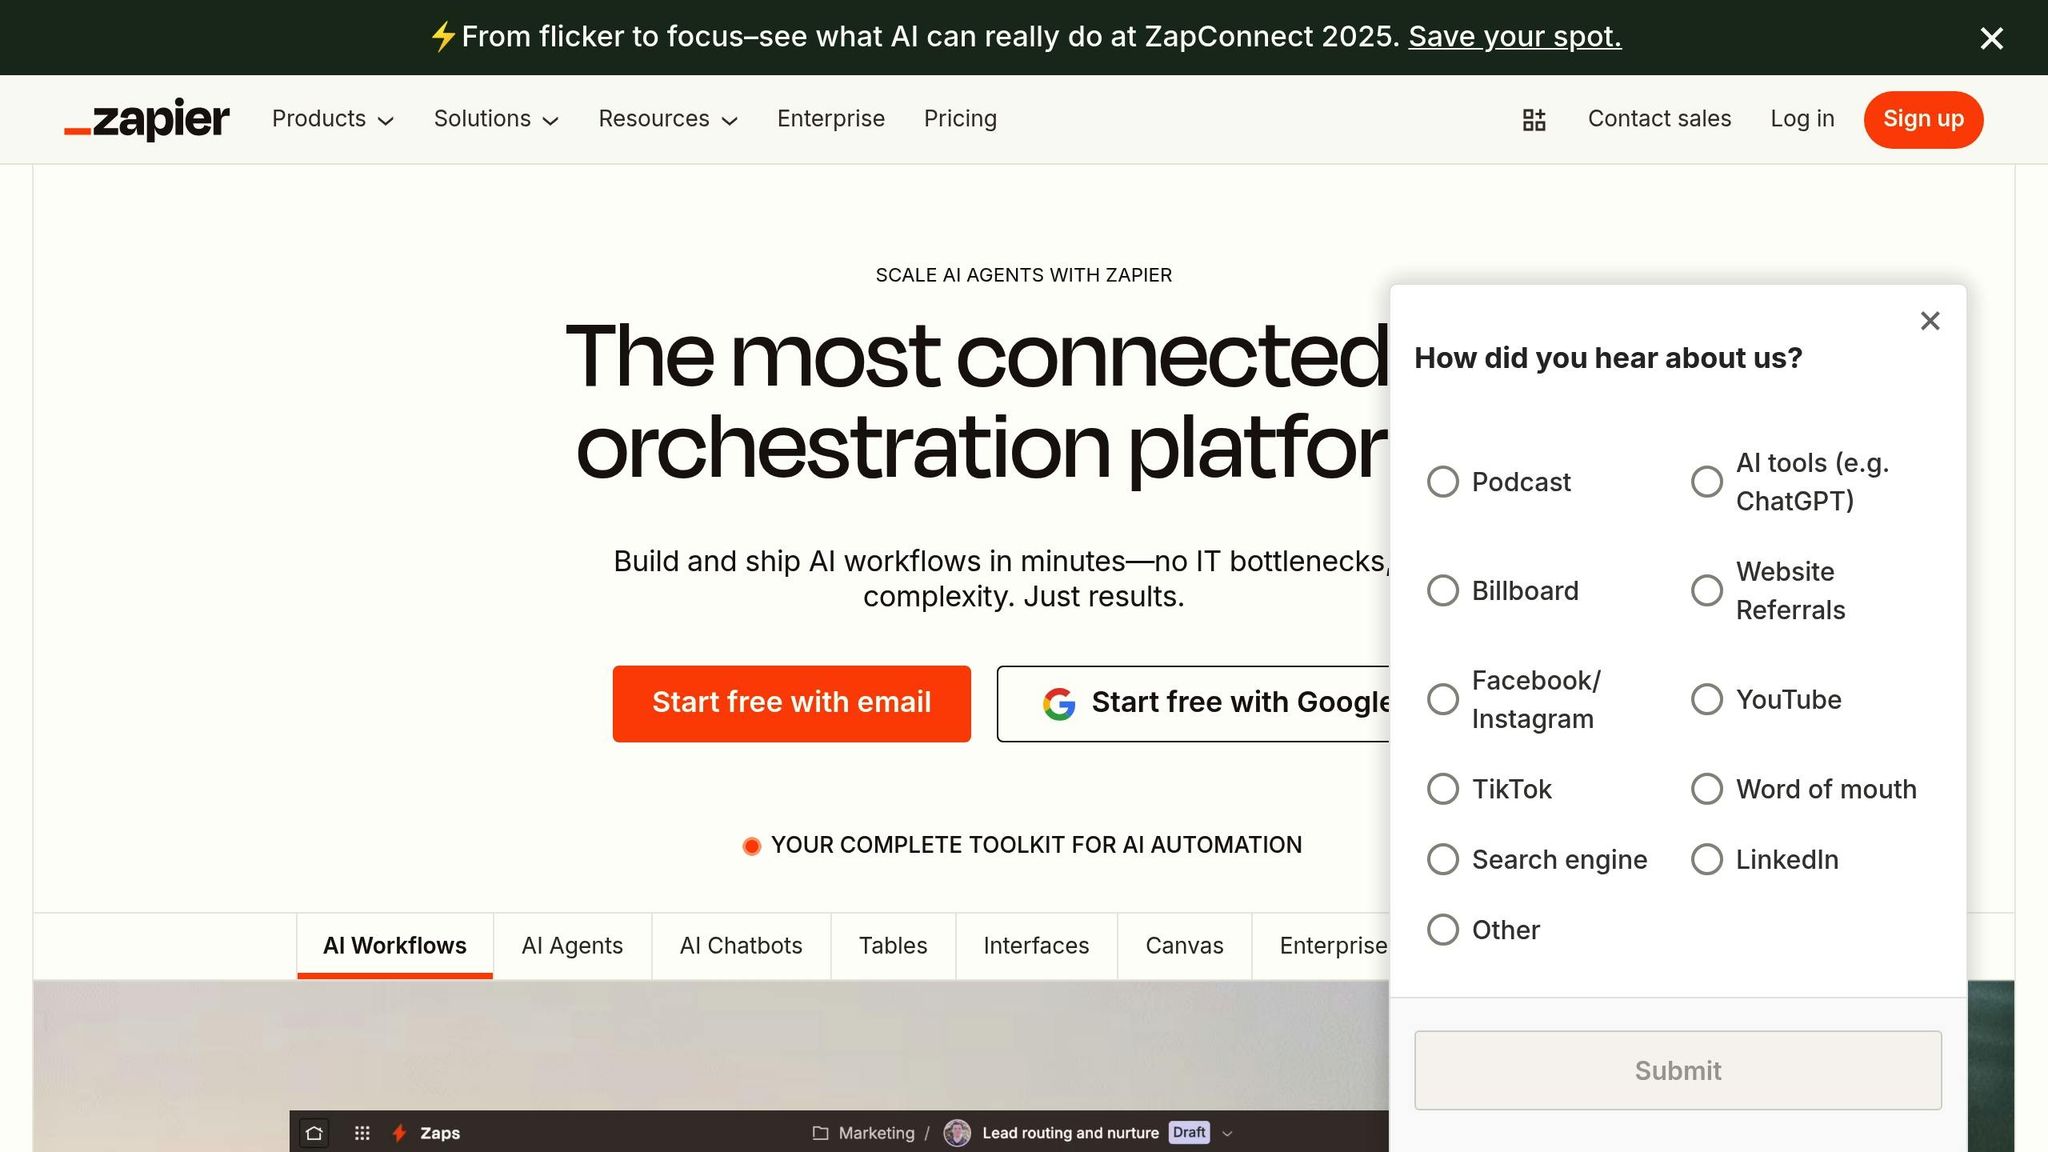This screenshot has width=2048, height=1152.
Task: Expand the Draft status chevron
Action: [x=1227, y=1133]
